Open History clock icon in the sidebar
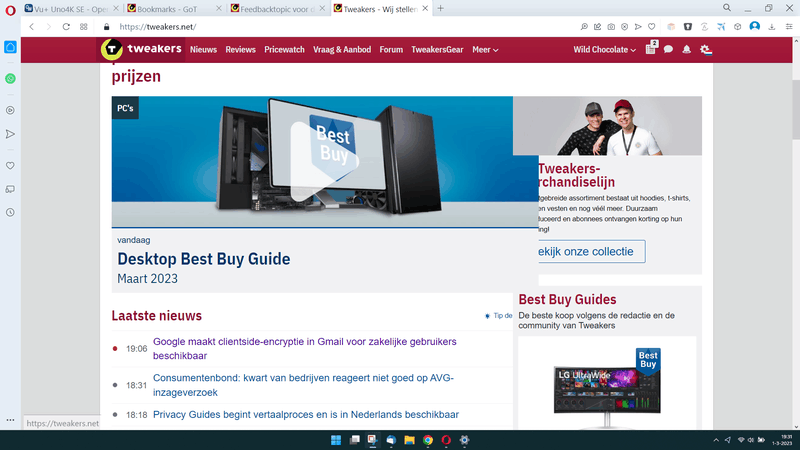 pyautogui.click(x=10, y=212)
